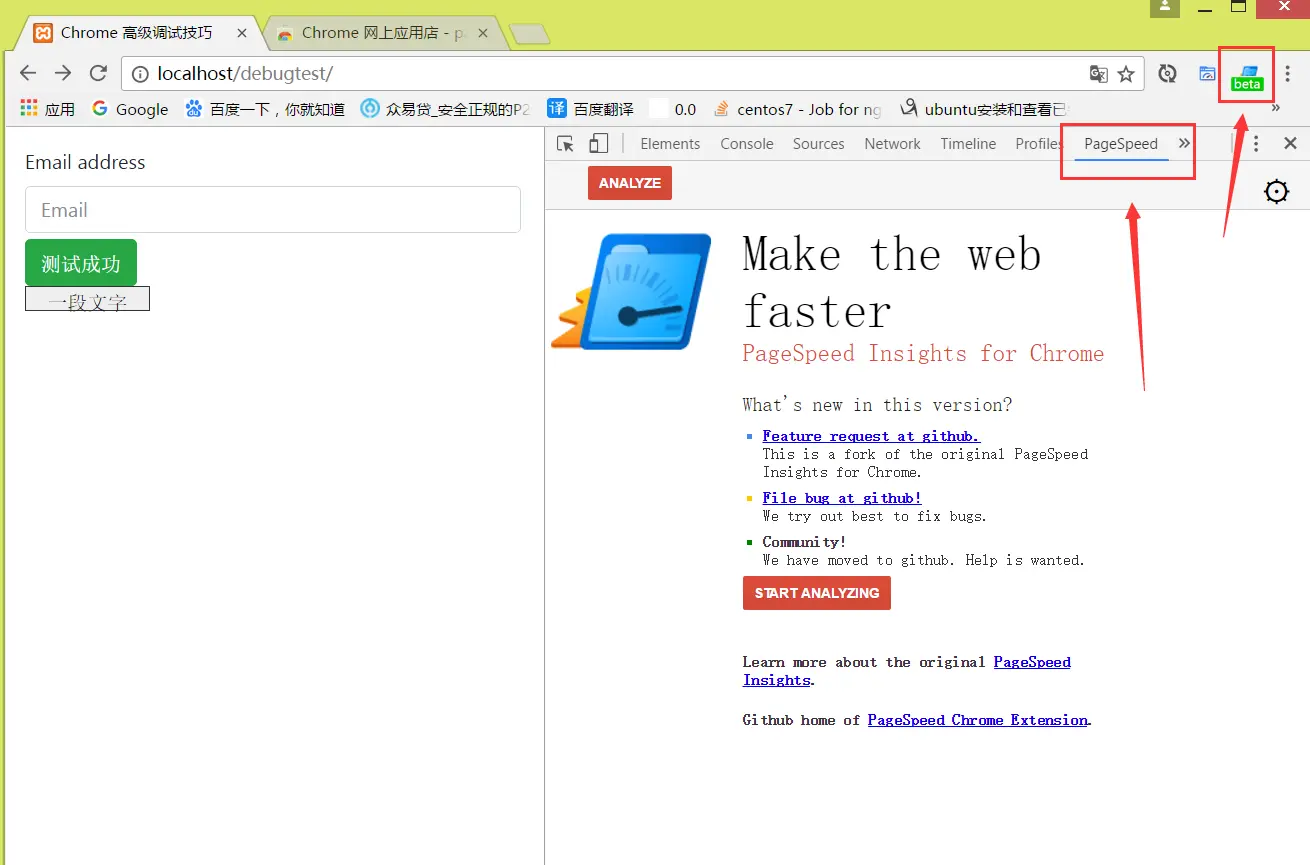Click the 'Email address' label
This screenshot has width=1310, height=865.
pos(85,162)
